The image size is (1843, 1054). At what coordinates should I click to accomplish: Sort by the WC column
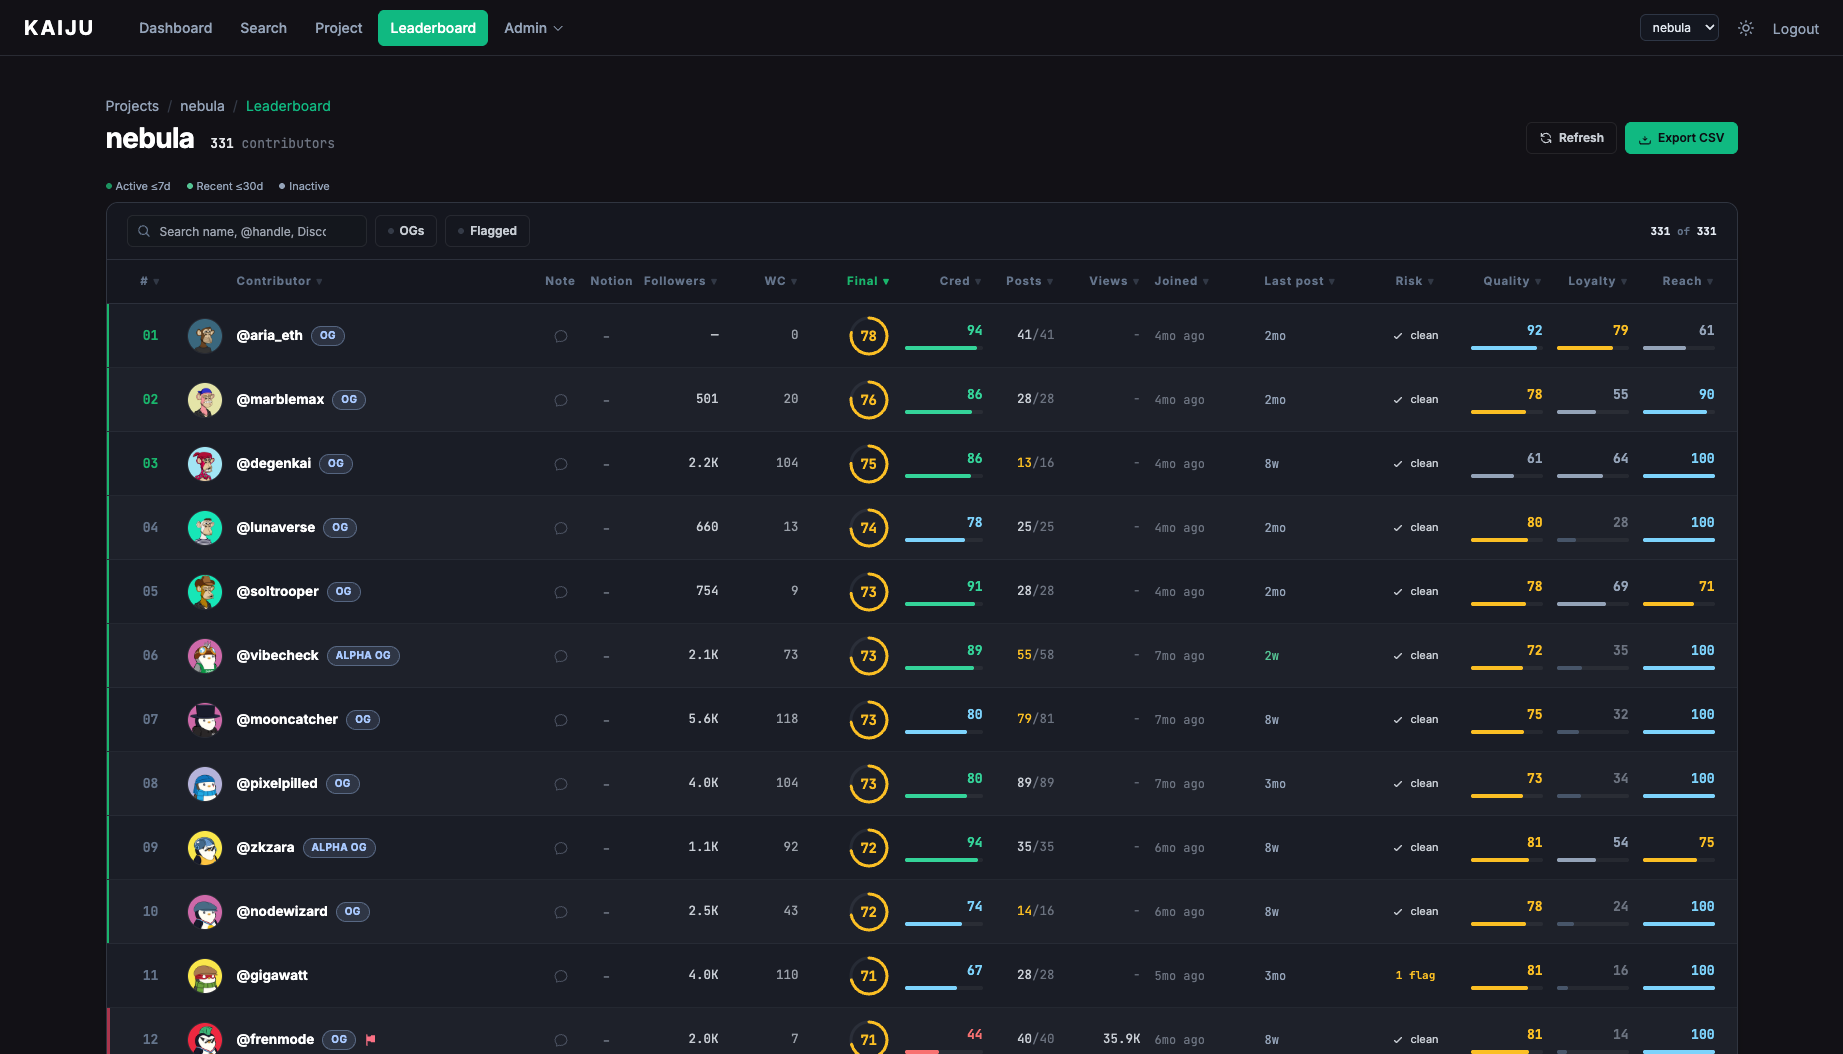(x=781, y=281)
